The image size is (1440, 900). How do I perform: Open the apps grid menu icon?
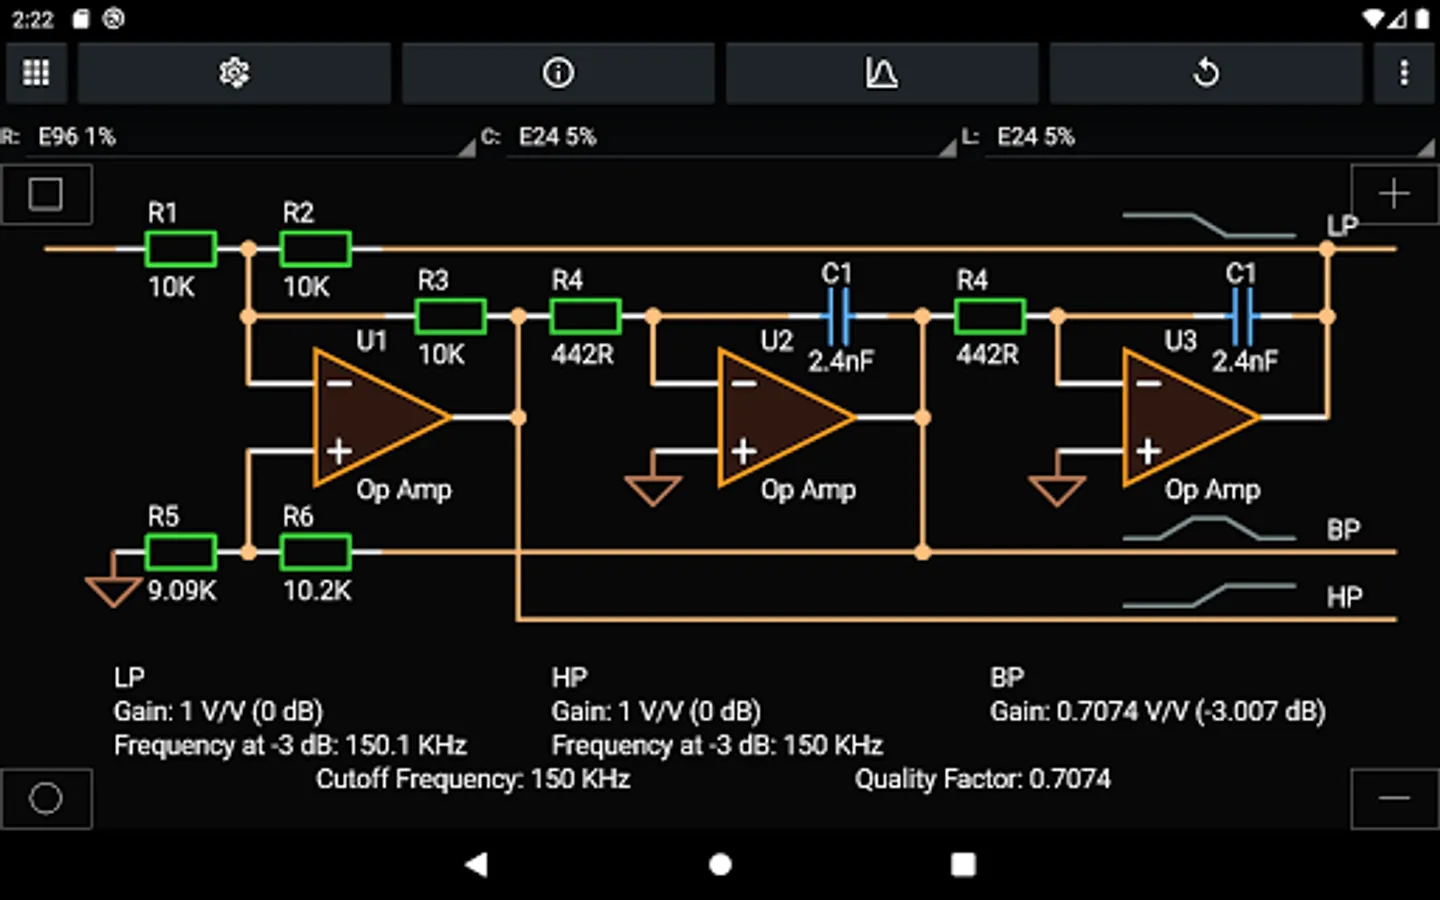point(36,72)
